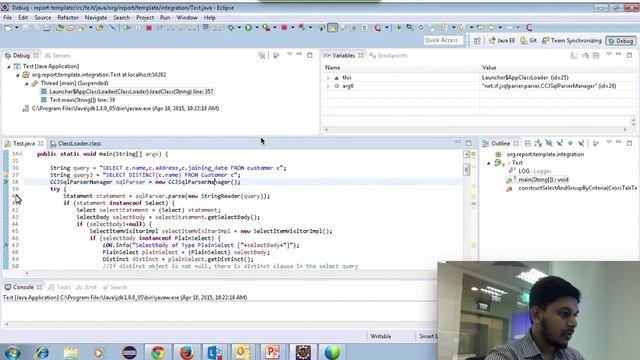Open PowerPoint from the taskbar
Viewport: 640px width, 360px height.
click(272, 352)
